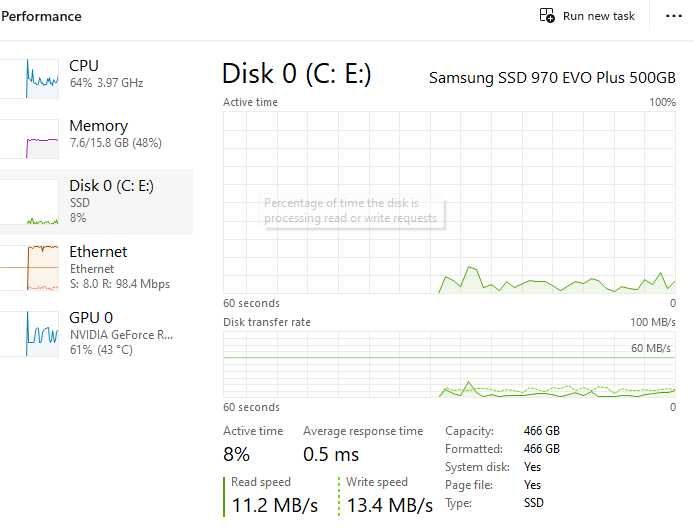The height and width of the screenshot is (529, 694).
Task: Click the Run new task icon
Action: tap(547, 16)
